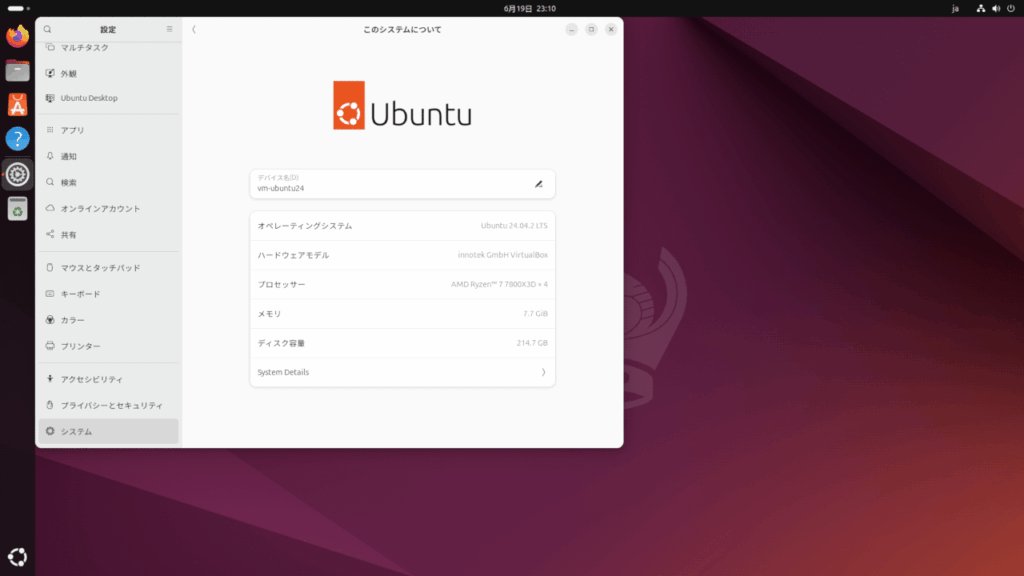Click the 共有 share icon

(50, 234)
